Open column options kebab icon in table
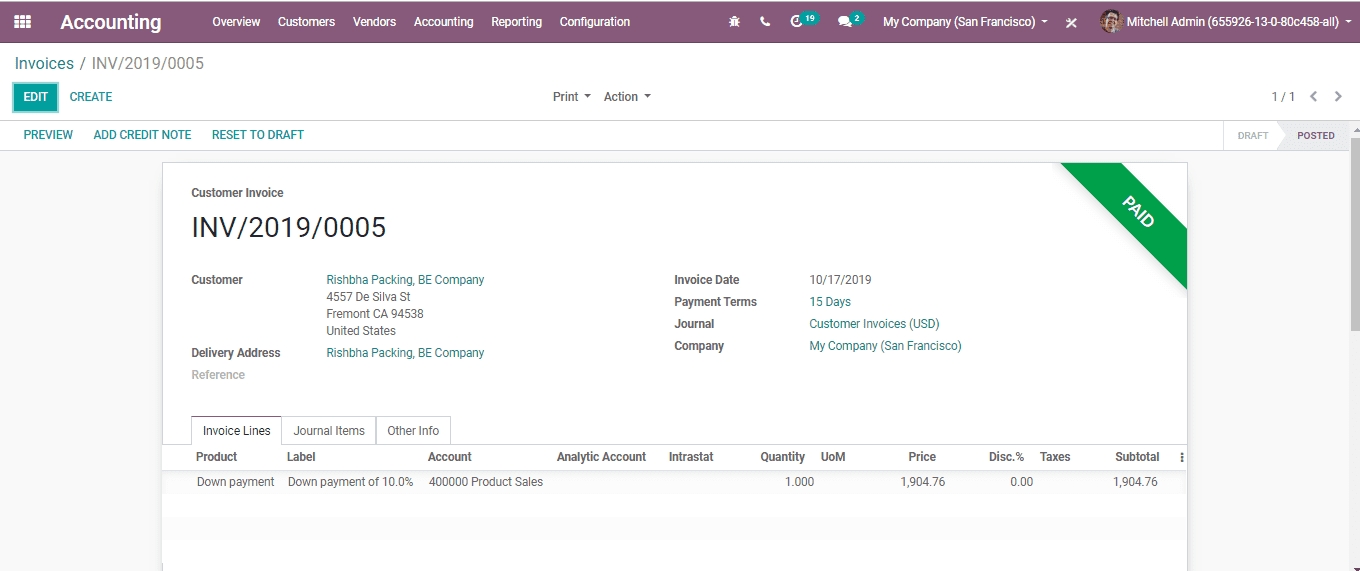Screen dimensions: 1360x571 click(1181, 457)
